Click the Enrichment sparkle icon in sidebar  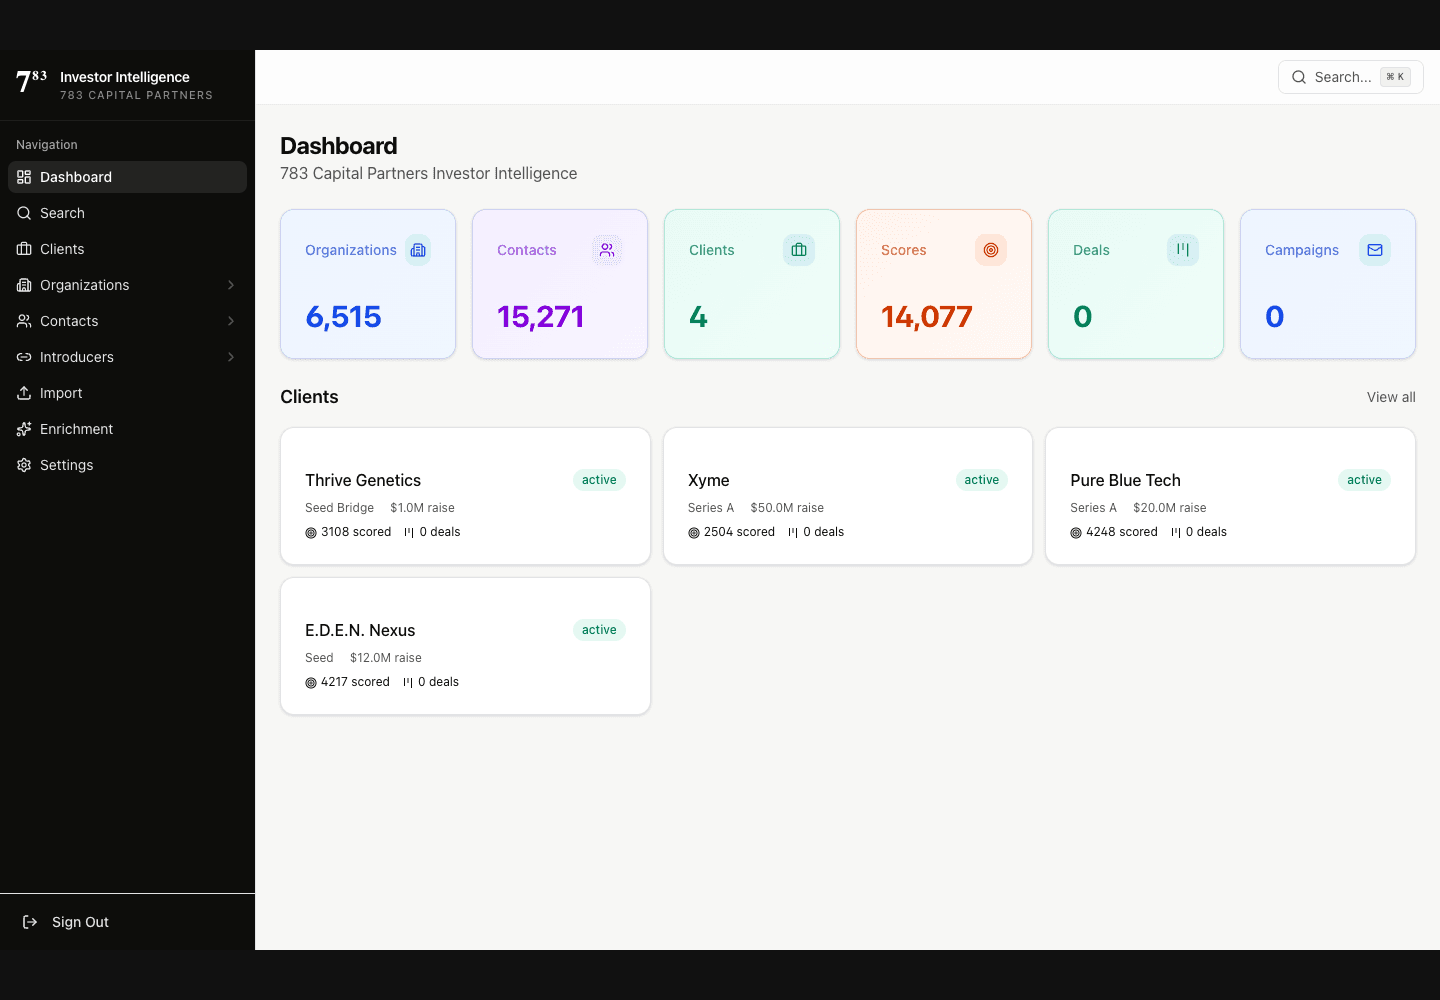click(24, 429)
